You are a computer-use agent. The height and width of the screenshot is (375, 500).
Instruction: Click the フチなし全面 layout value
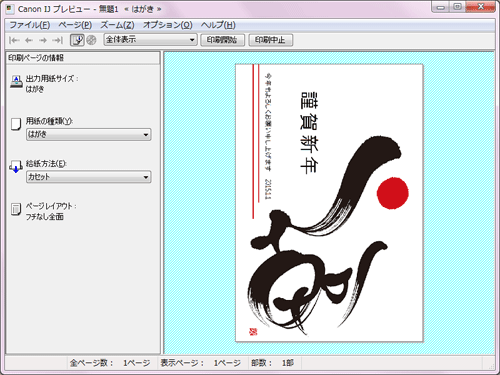44,217
